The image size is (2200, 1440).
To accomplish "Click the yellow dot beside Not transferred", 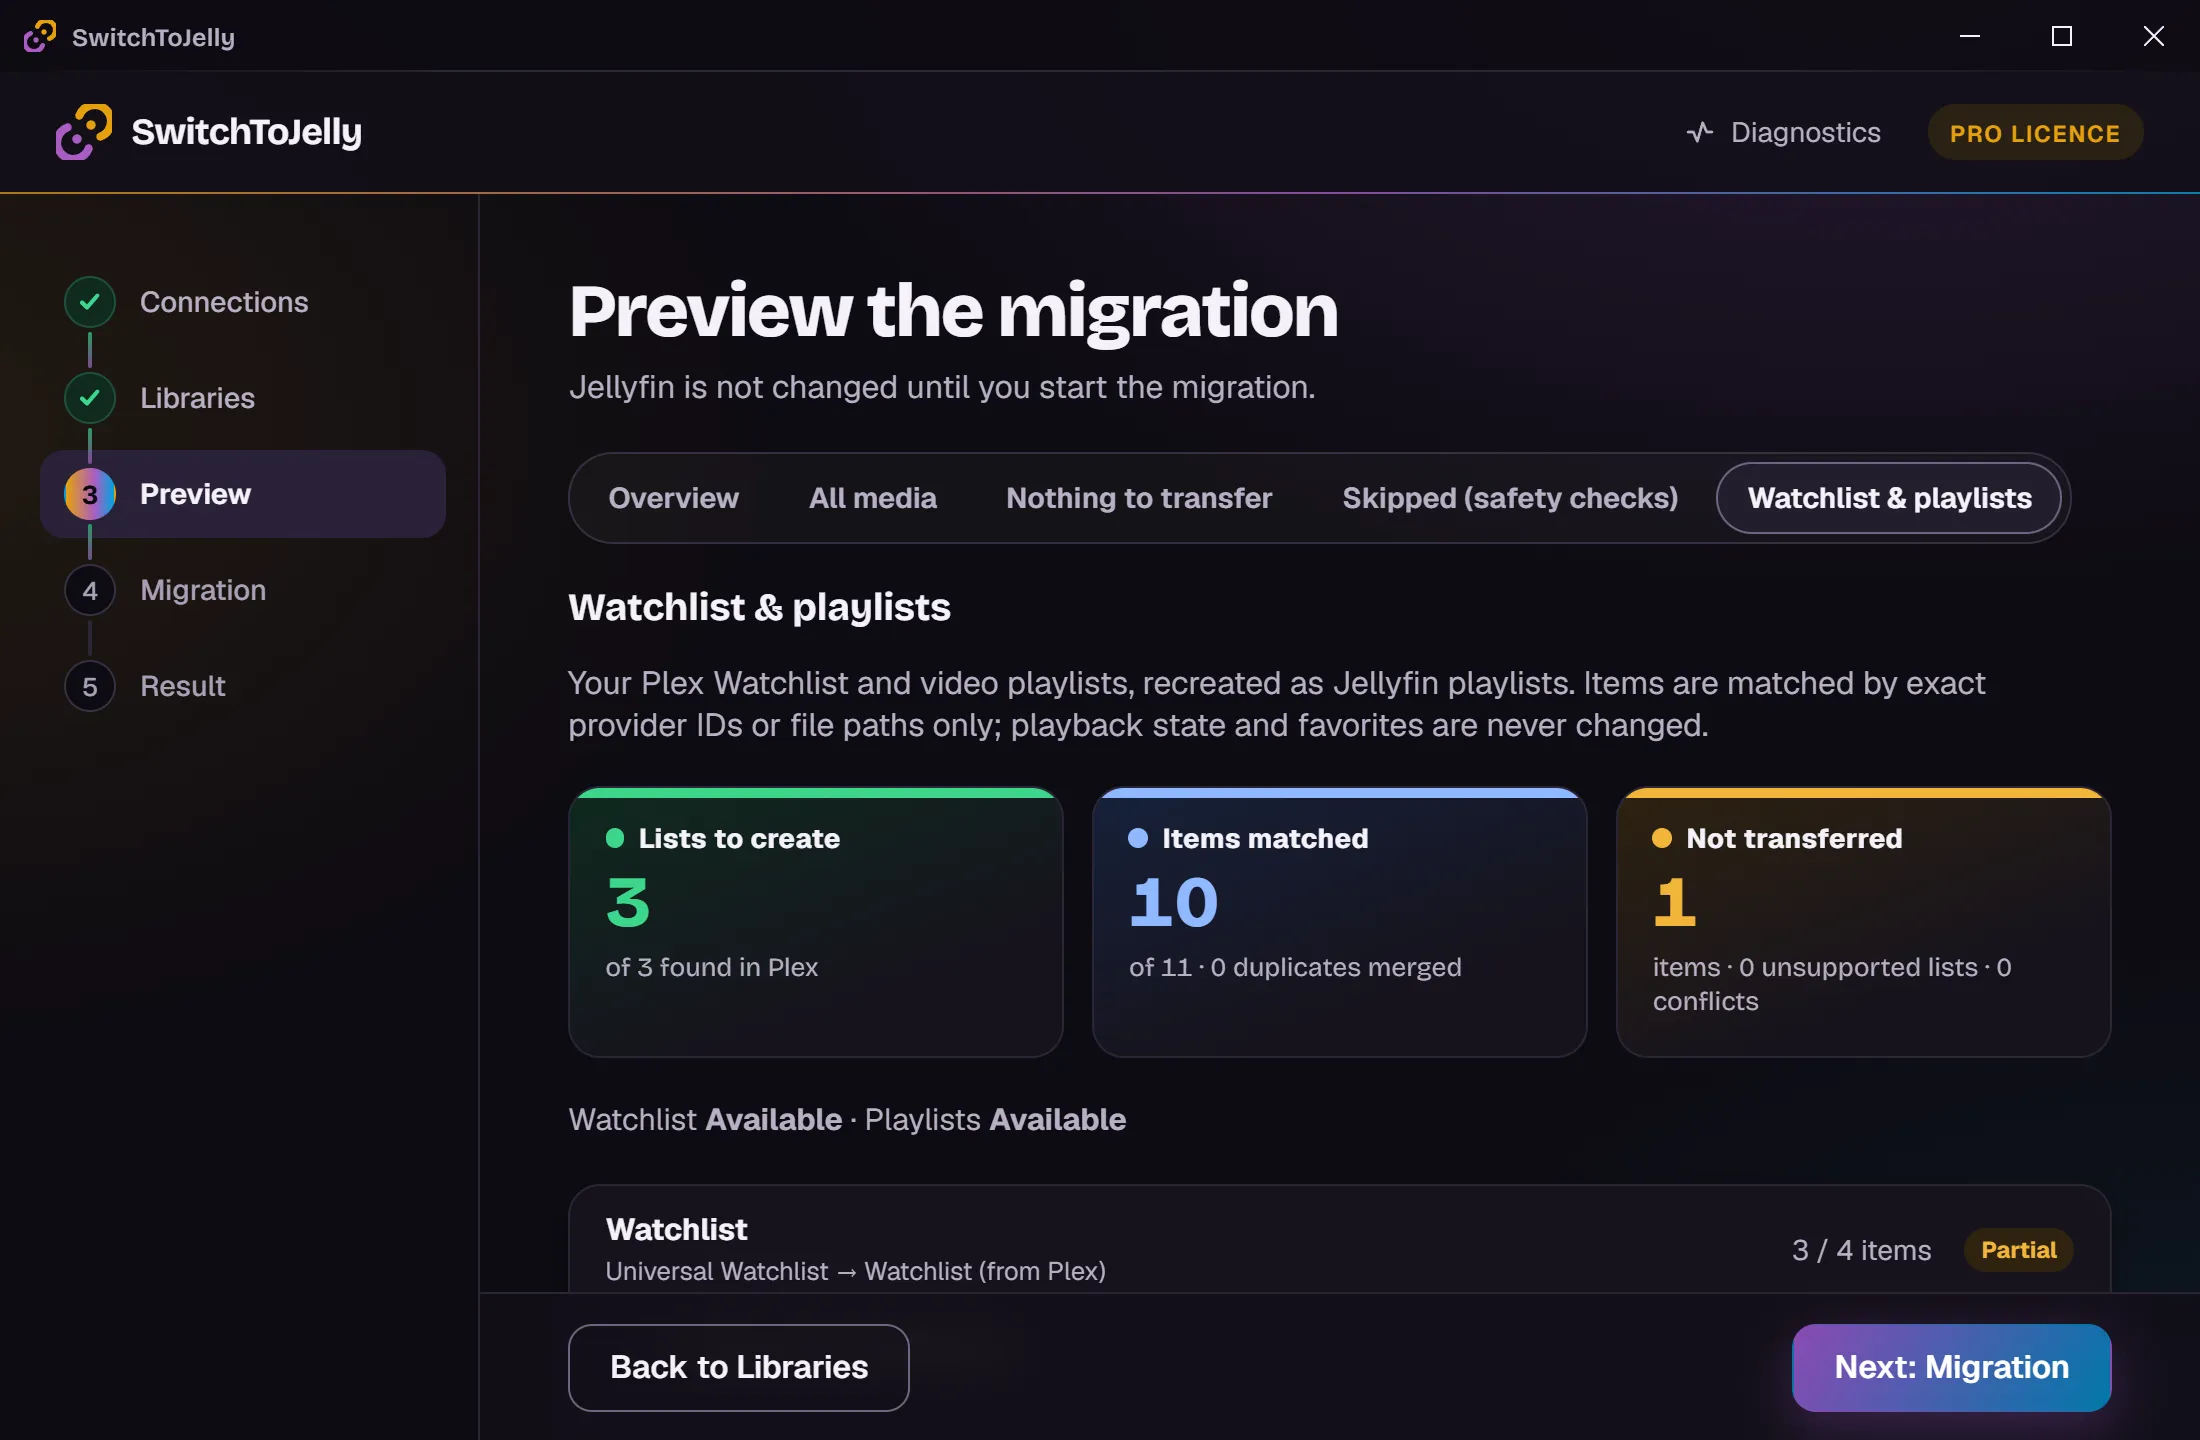I will 1662,838.
